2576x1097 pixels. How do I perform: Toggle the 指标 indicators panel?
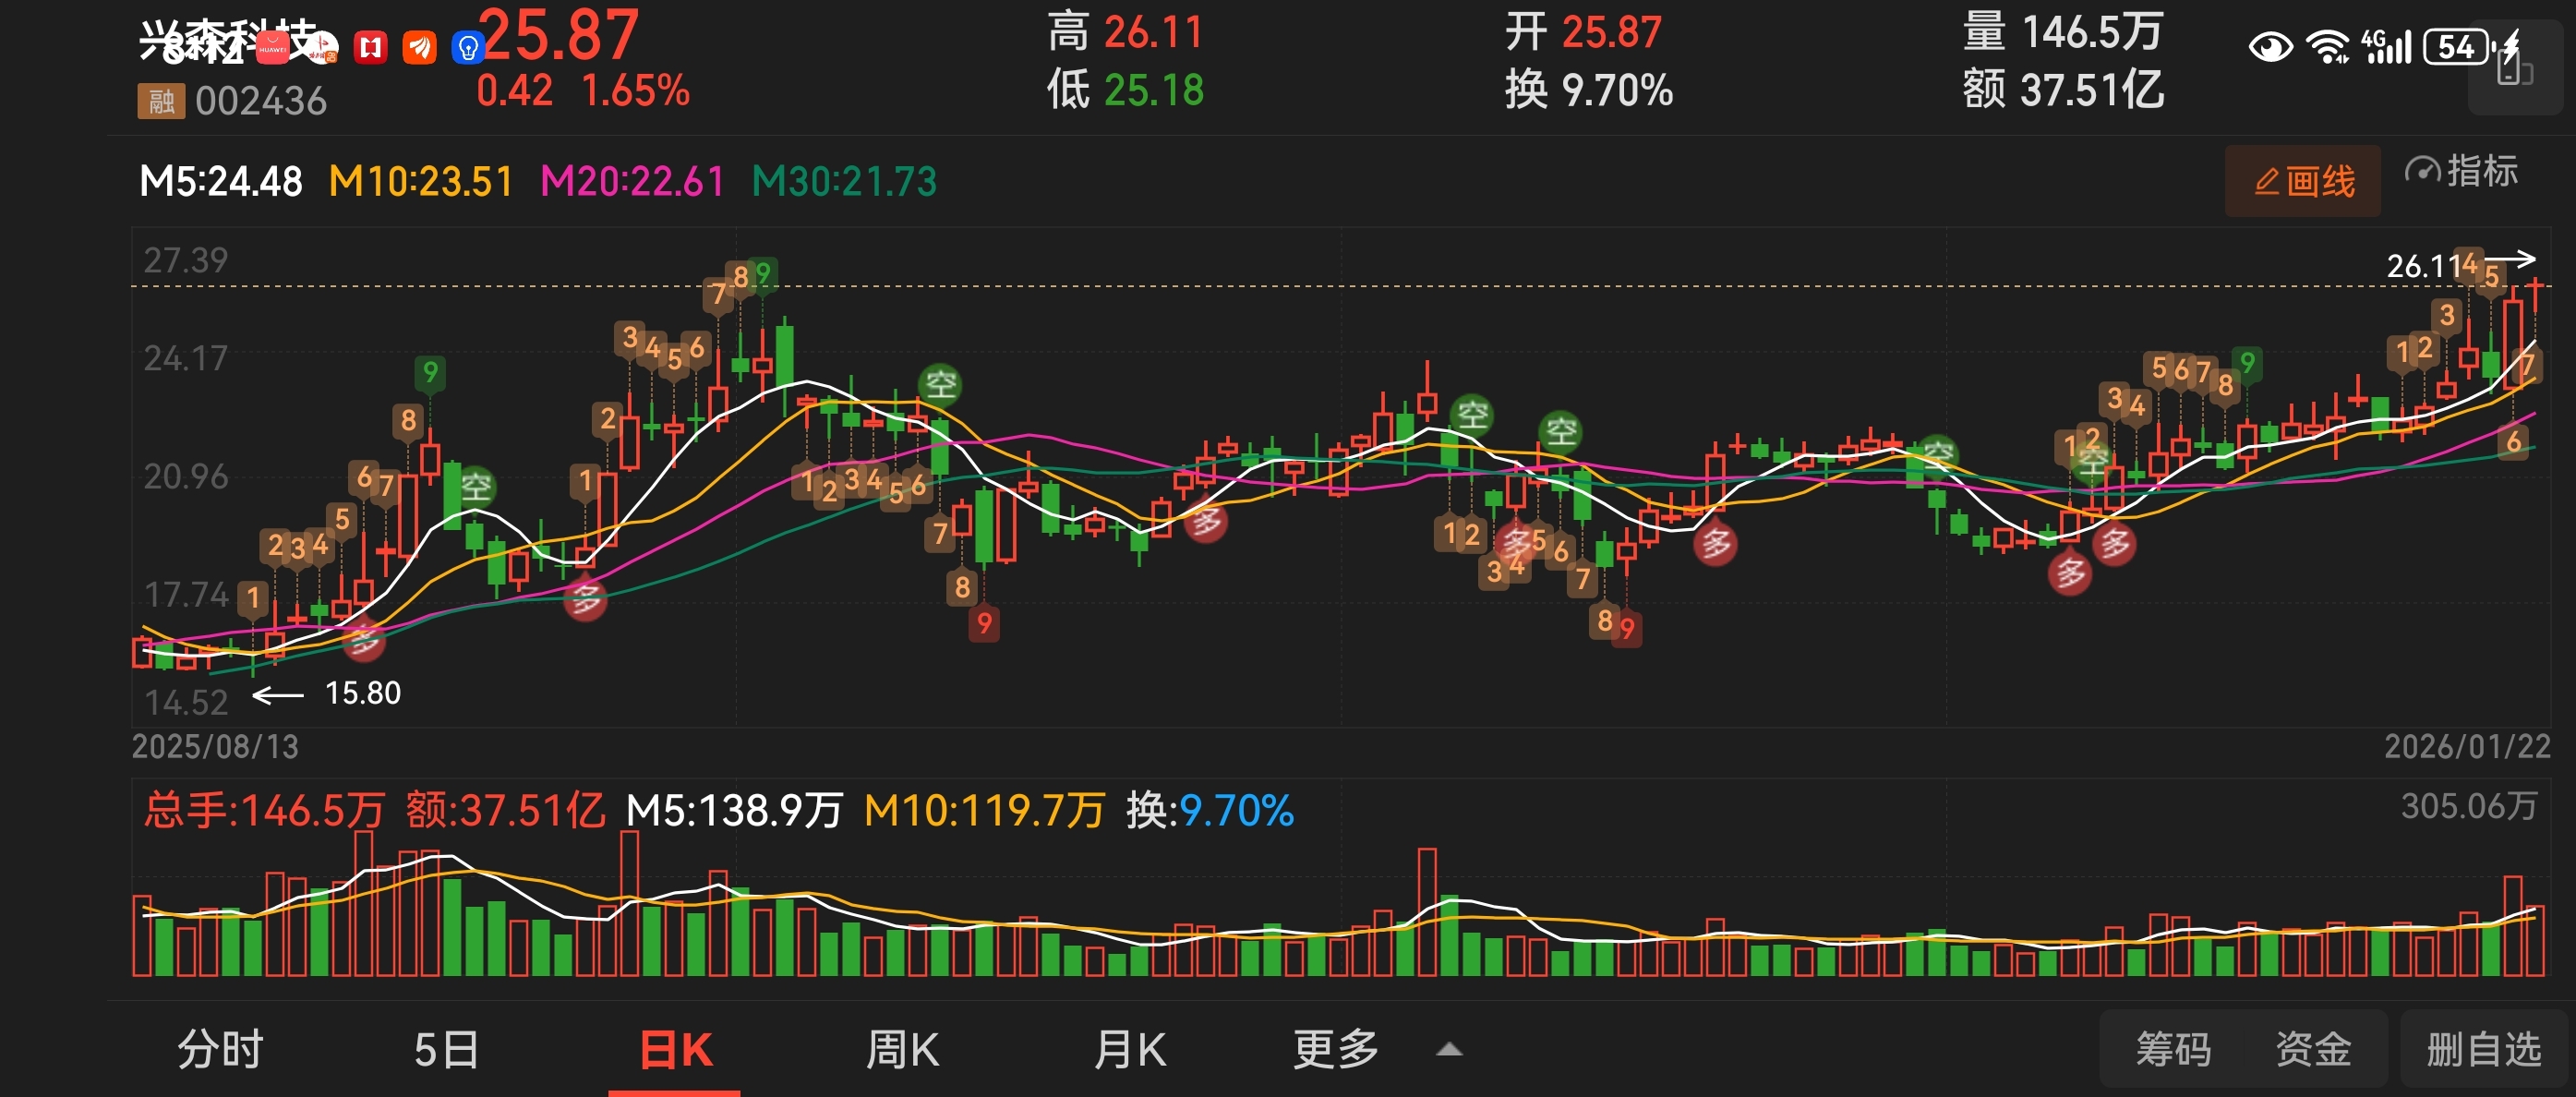point(2462,172)
